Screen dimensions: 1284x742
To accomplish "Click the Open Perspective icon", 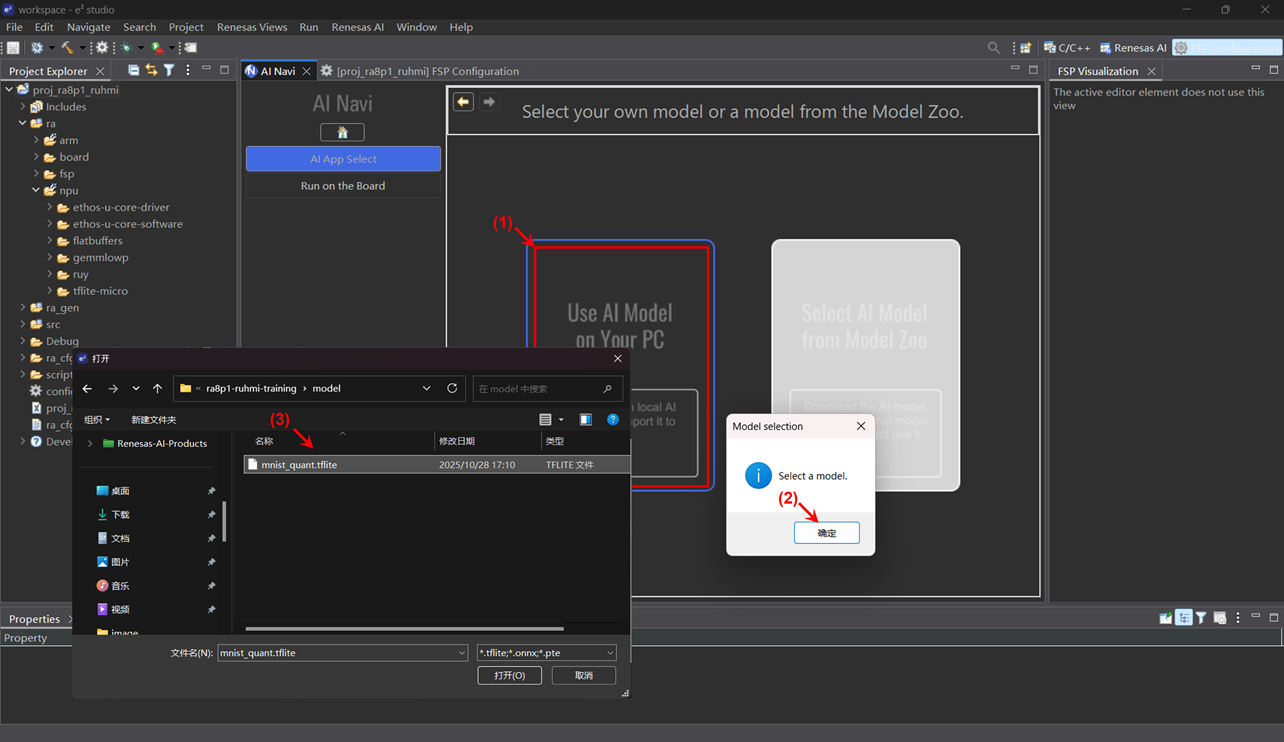I will click(x=1026, y=47).
